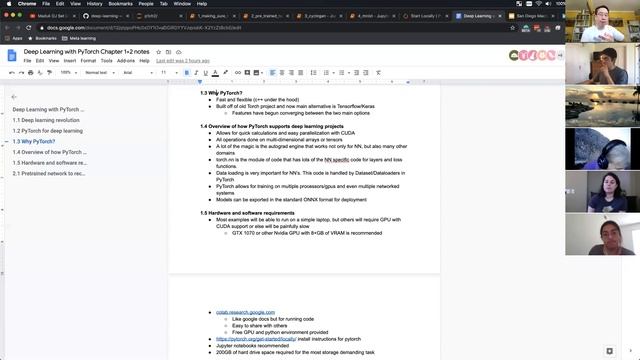Bookmark this page with star icon

tap(512, 28)
